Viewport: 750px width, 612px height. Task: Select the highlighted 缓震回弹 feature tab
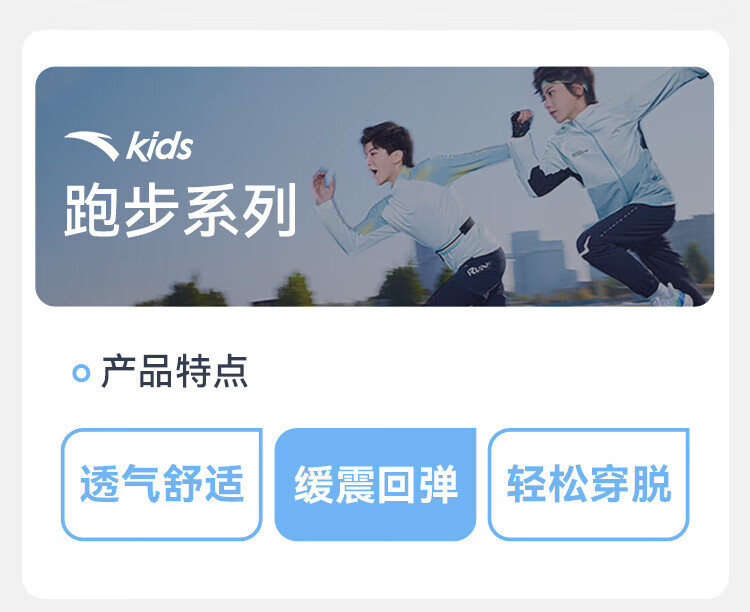[x=375, y=484]
